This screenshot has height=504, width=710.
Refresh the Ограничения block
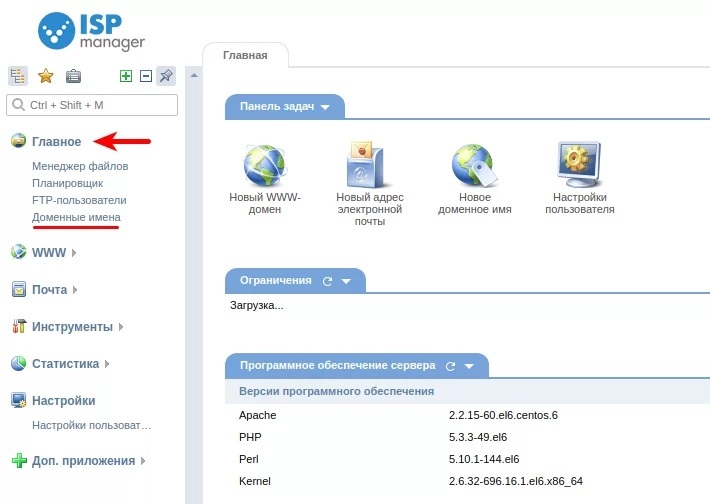[x=327, y=281]
